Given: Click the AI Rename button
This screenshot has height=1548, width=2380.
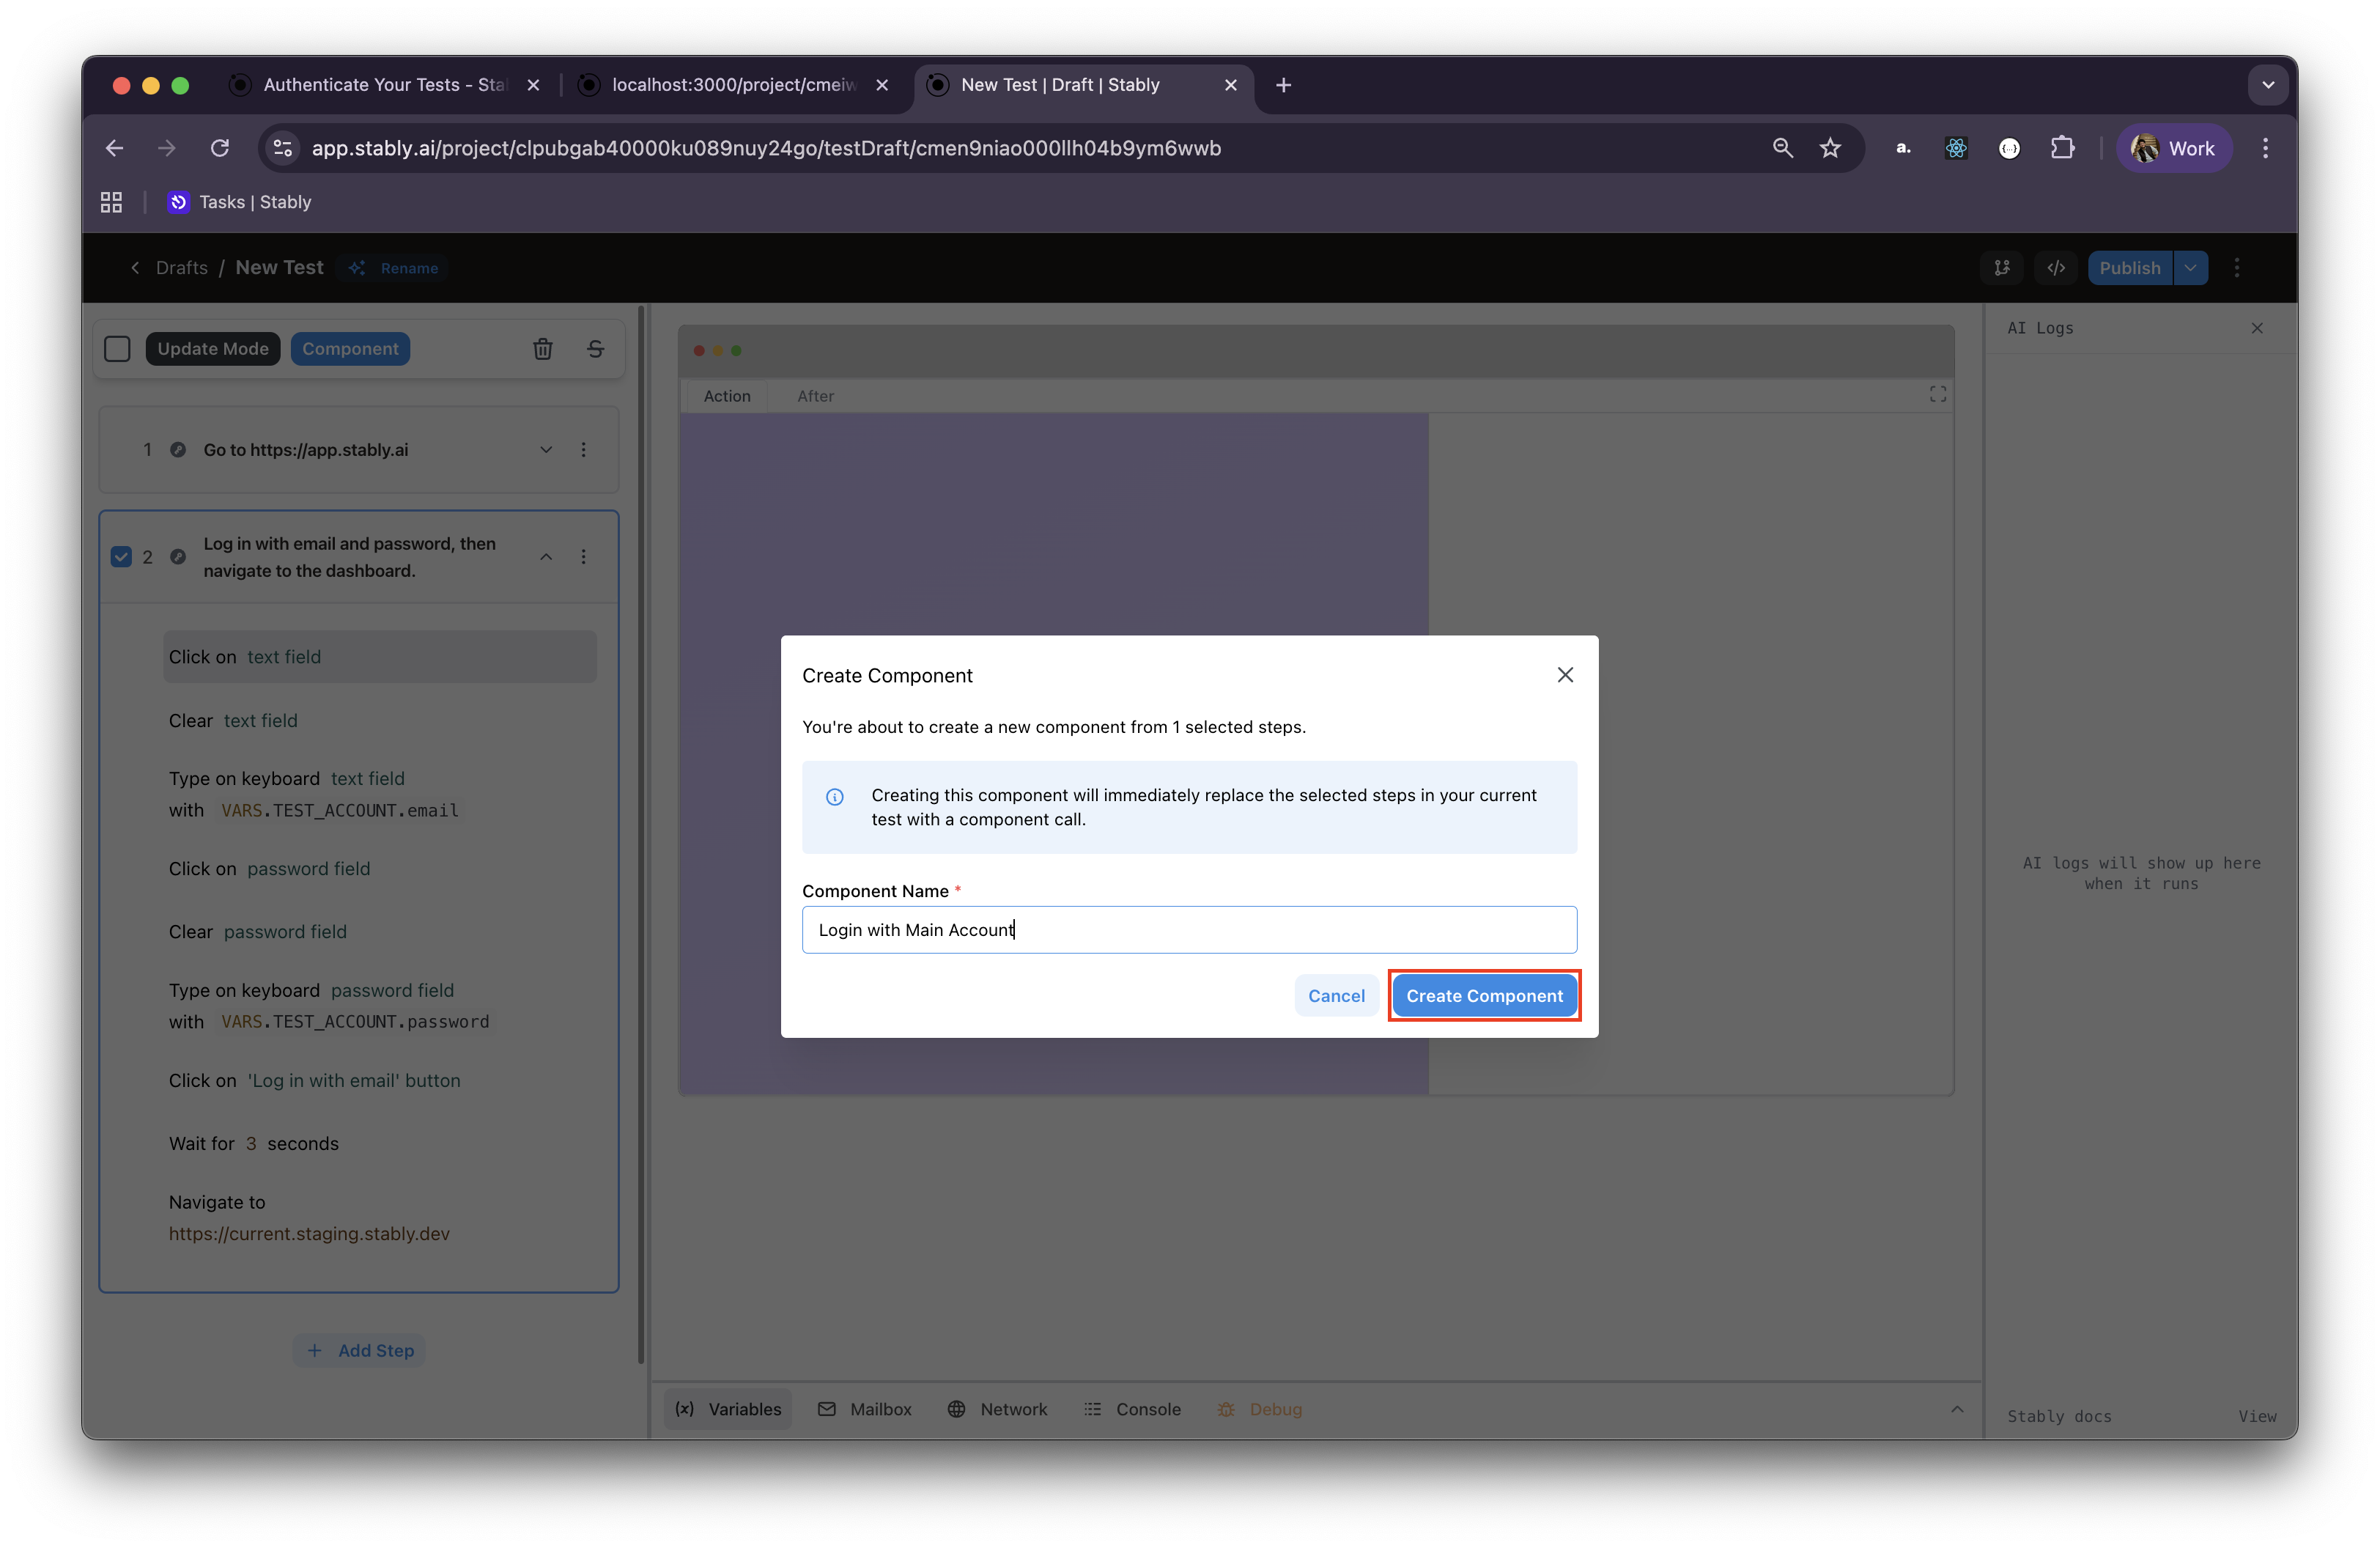Looking at the screenshot, I should click(x=393, y=267).
